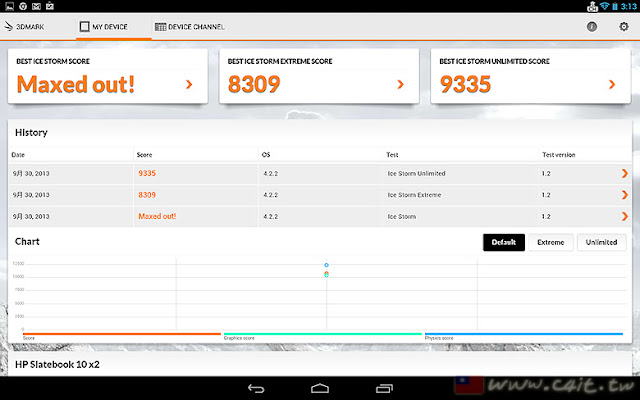Switch chart to Unlimited
The image size is (640, 400).
point(602,242)
